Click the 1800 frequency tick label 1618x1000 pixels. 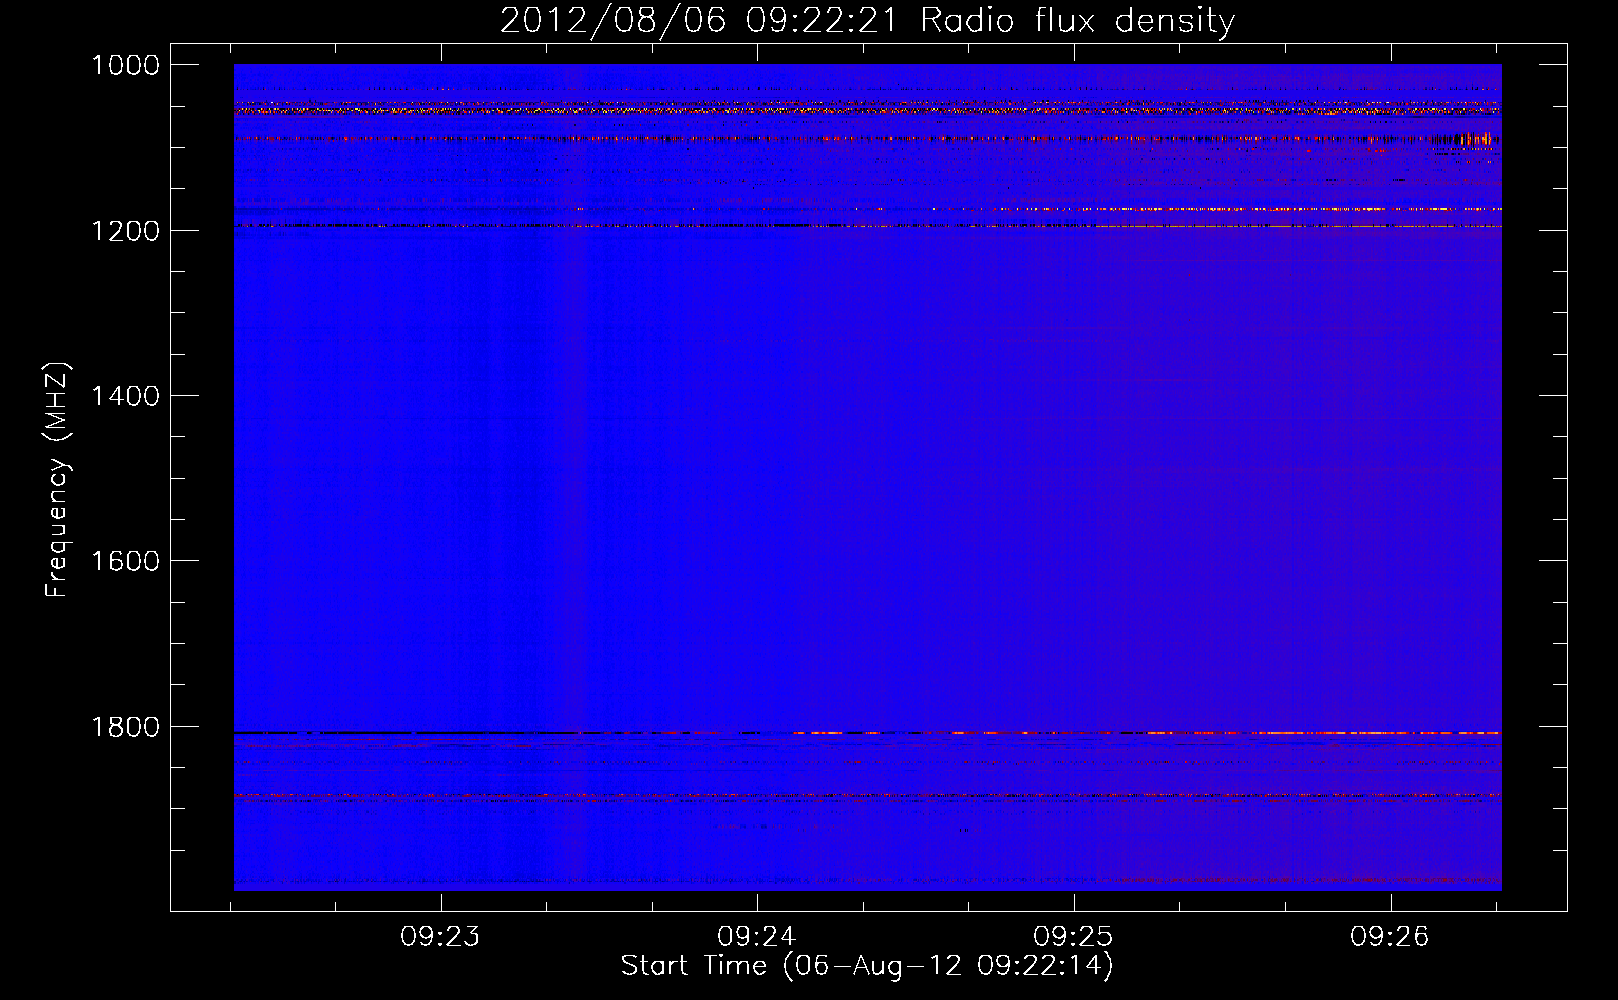(x=125, y=727)
